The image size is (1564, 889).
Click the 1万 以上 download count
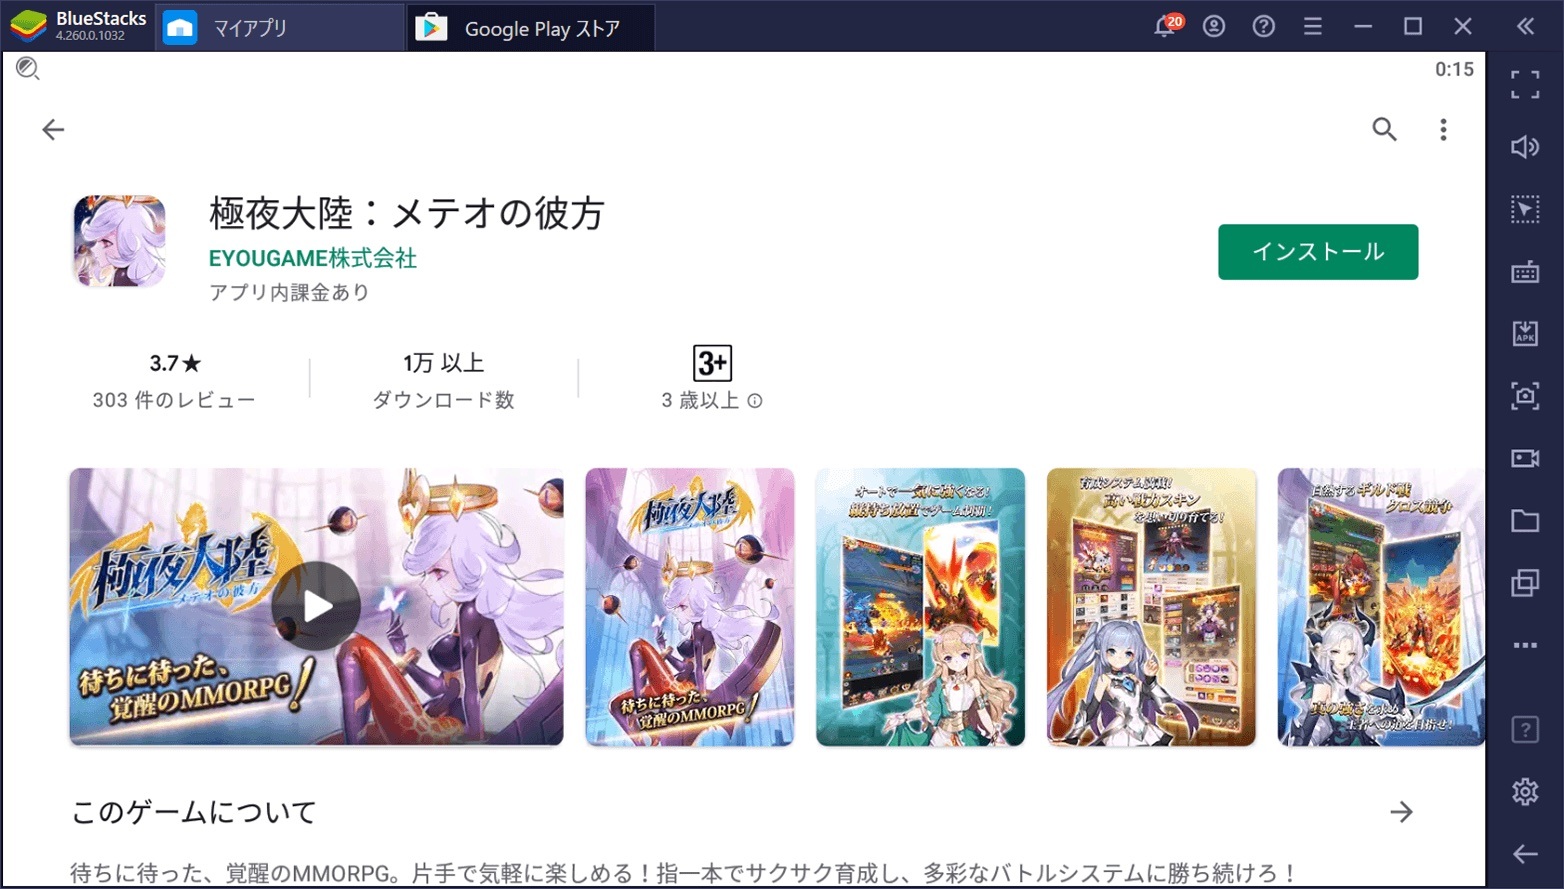[x=443, y=363]
